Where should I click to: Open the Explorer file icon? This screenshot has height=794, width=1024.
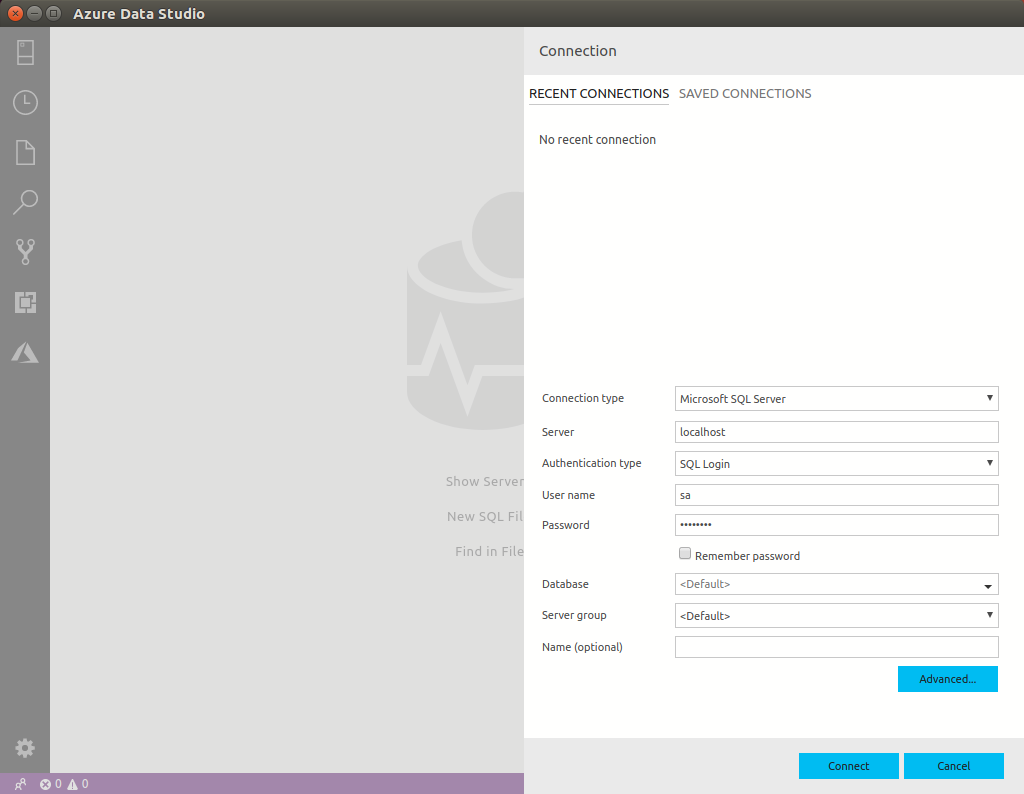25,152
